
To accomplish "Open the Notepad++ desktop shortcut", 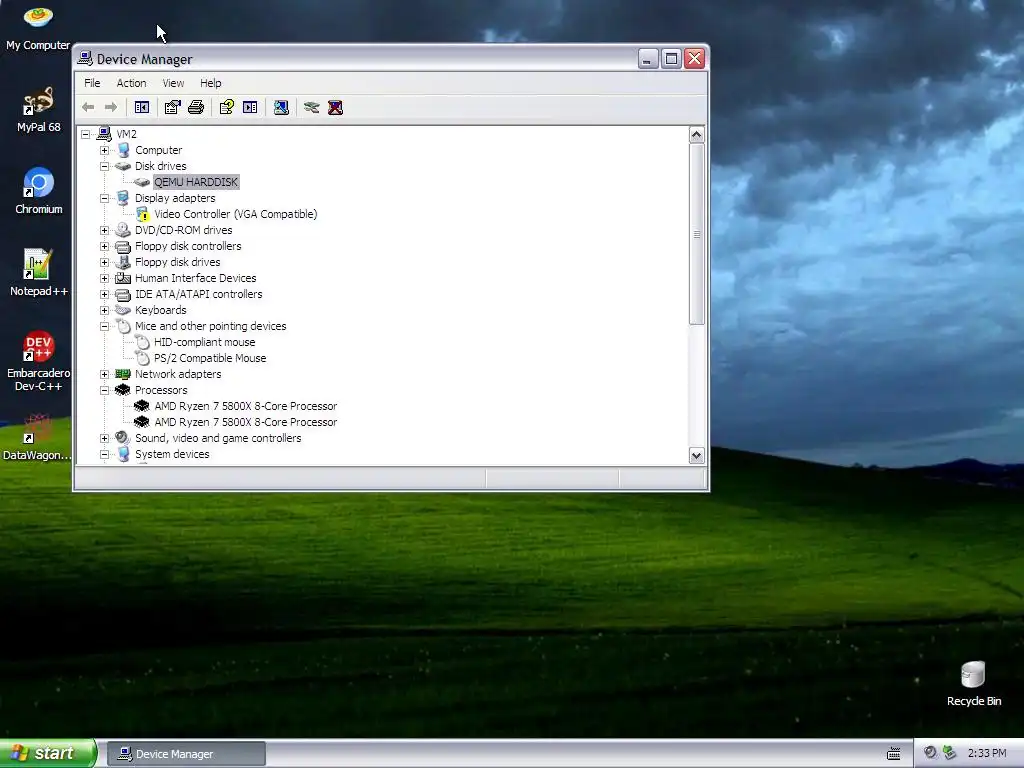I will pyautogui.click(x=39, y=273).
